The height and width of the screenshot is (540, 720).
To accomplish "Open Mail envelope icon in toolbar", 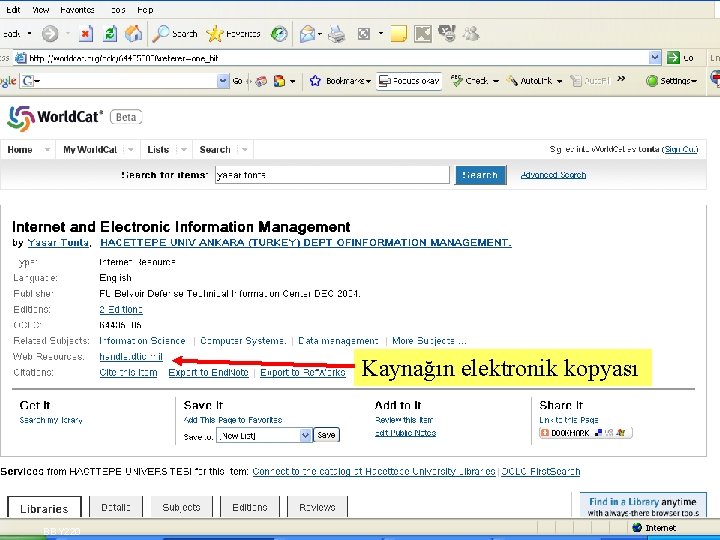I will point(307,34).
